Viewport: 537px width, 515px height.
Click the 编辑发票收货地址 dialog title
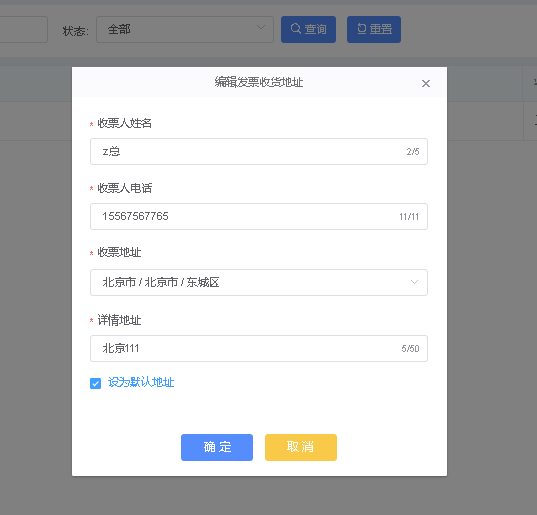click(x=259, y=82)
